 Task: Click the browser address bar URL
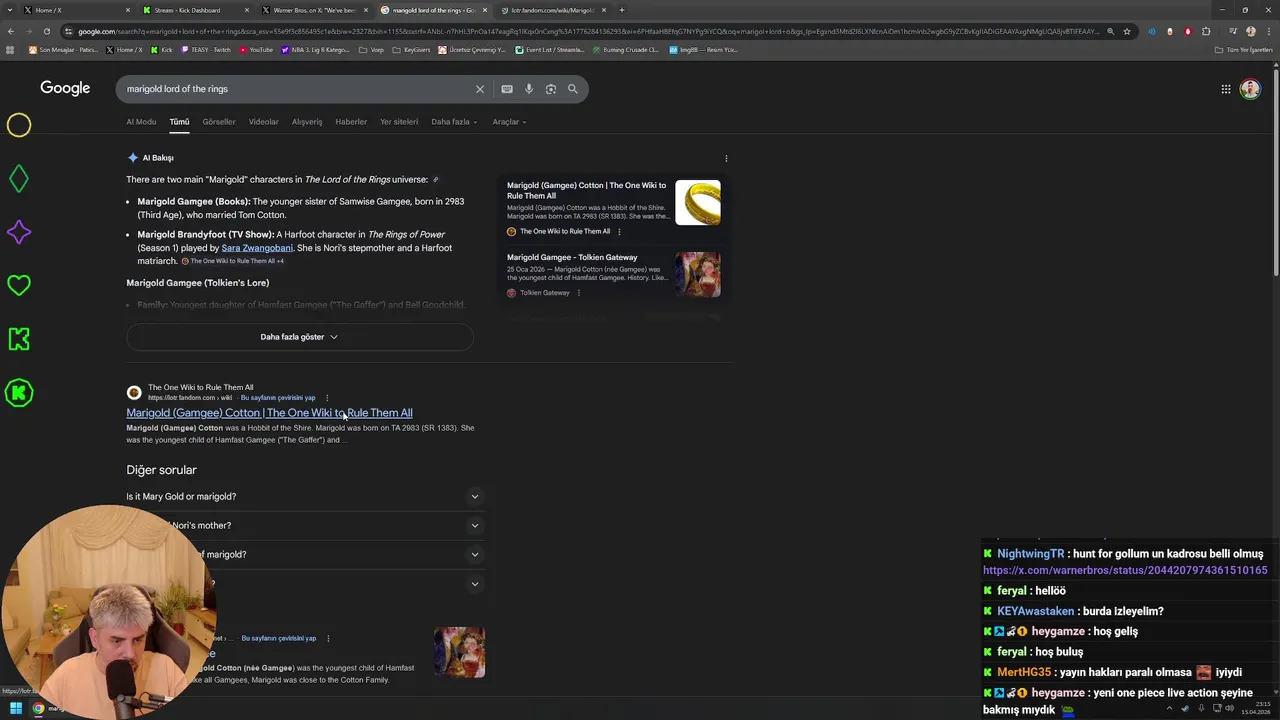[588, 31]
